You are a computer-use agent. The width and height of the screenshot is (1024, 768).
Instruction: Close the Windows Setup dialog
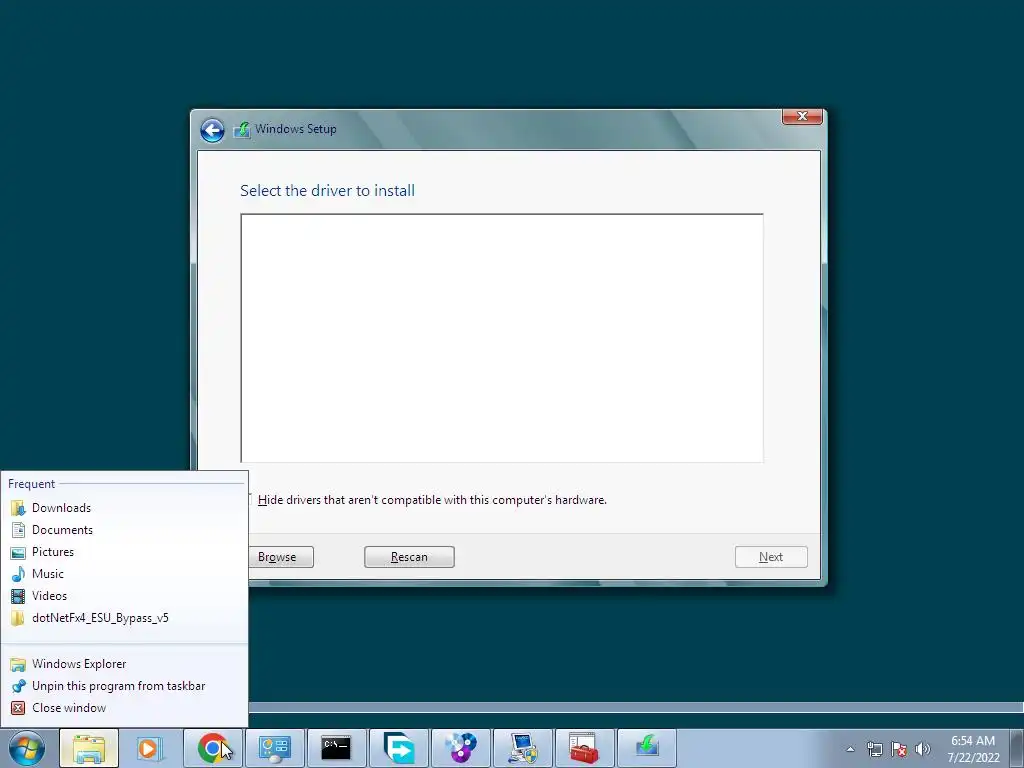[802, 116]
